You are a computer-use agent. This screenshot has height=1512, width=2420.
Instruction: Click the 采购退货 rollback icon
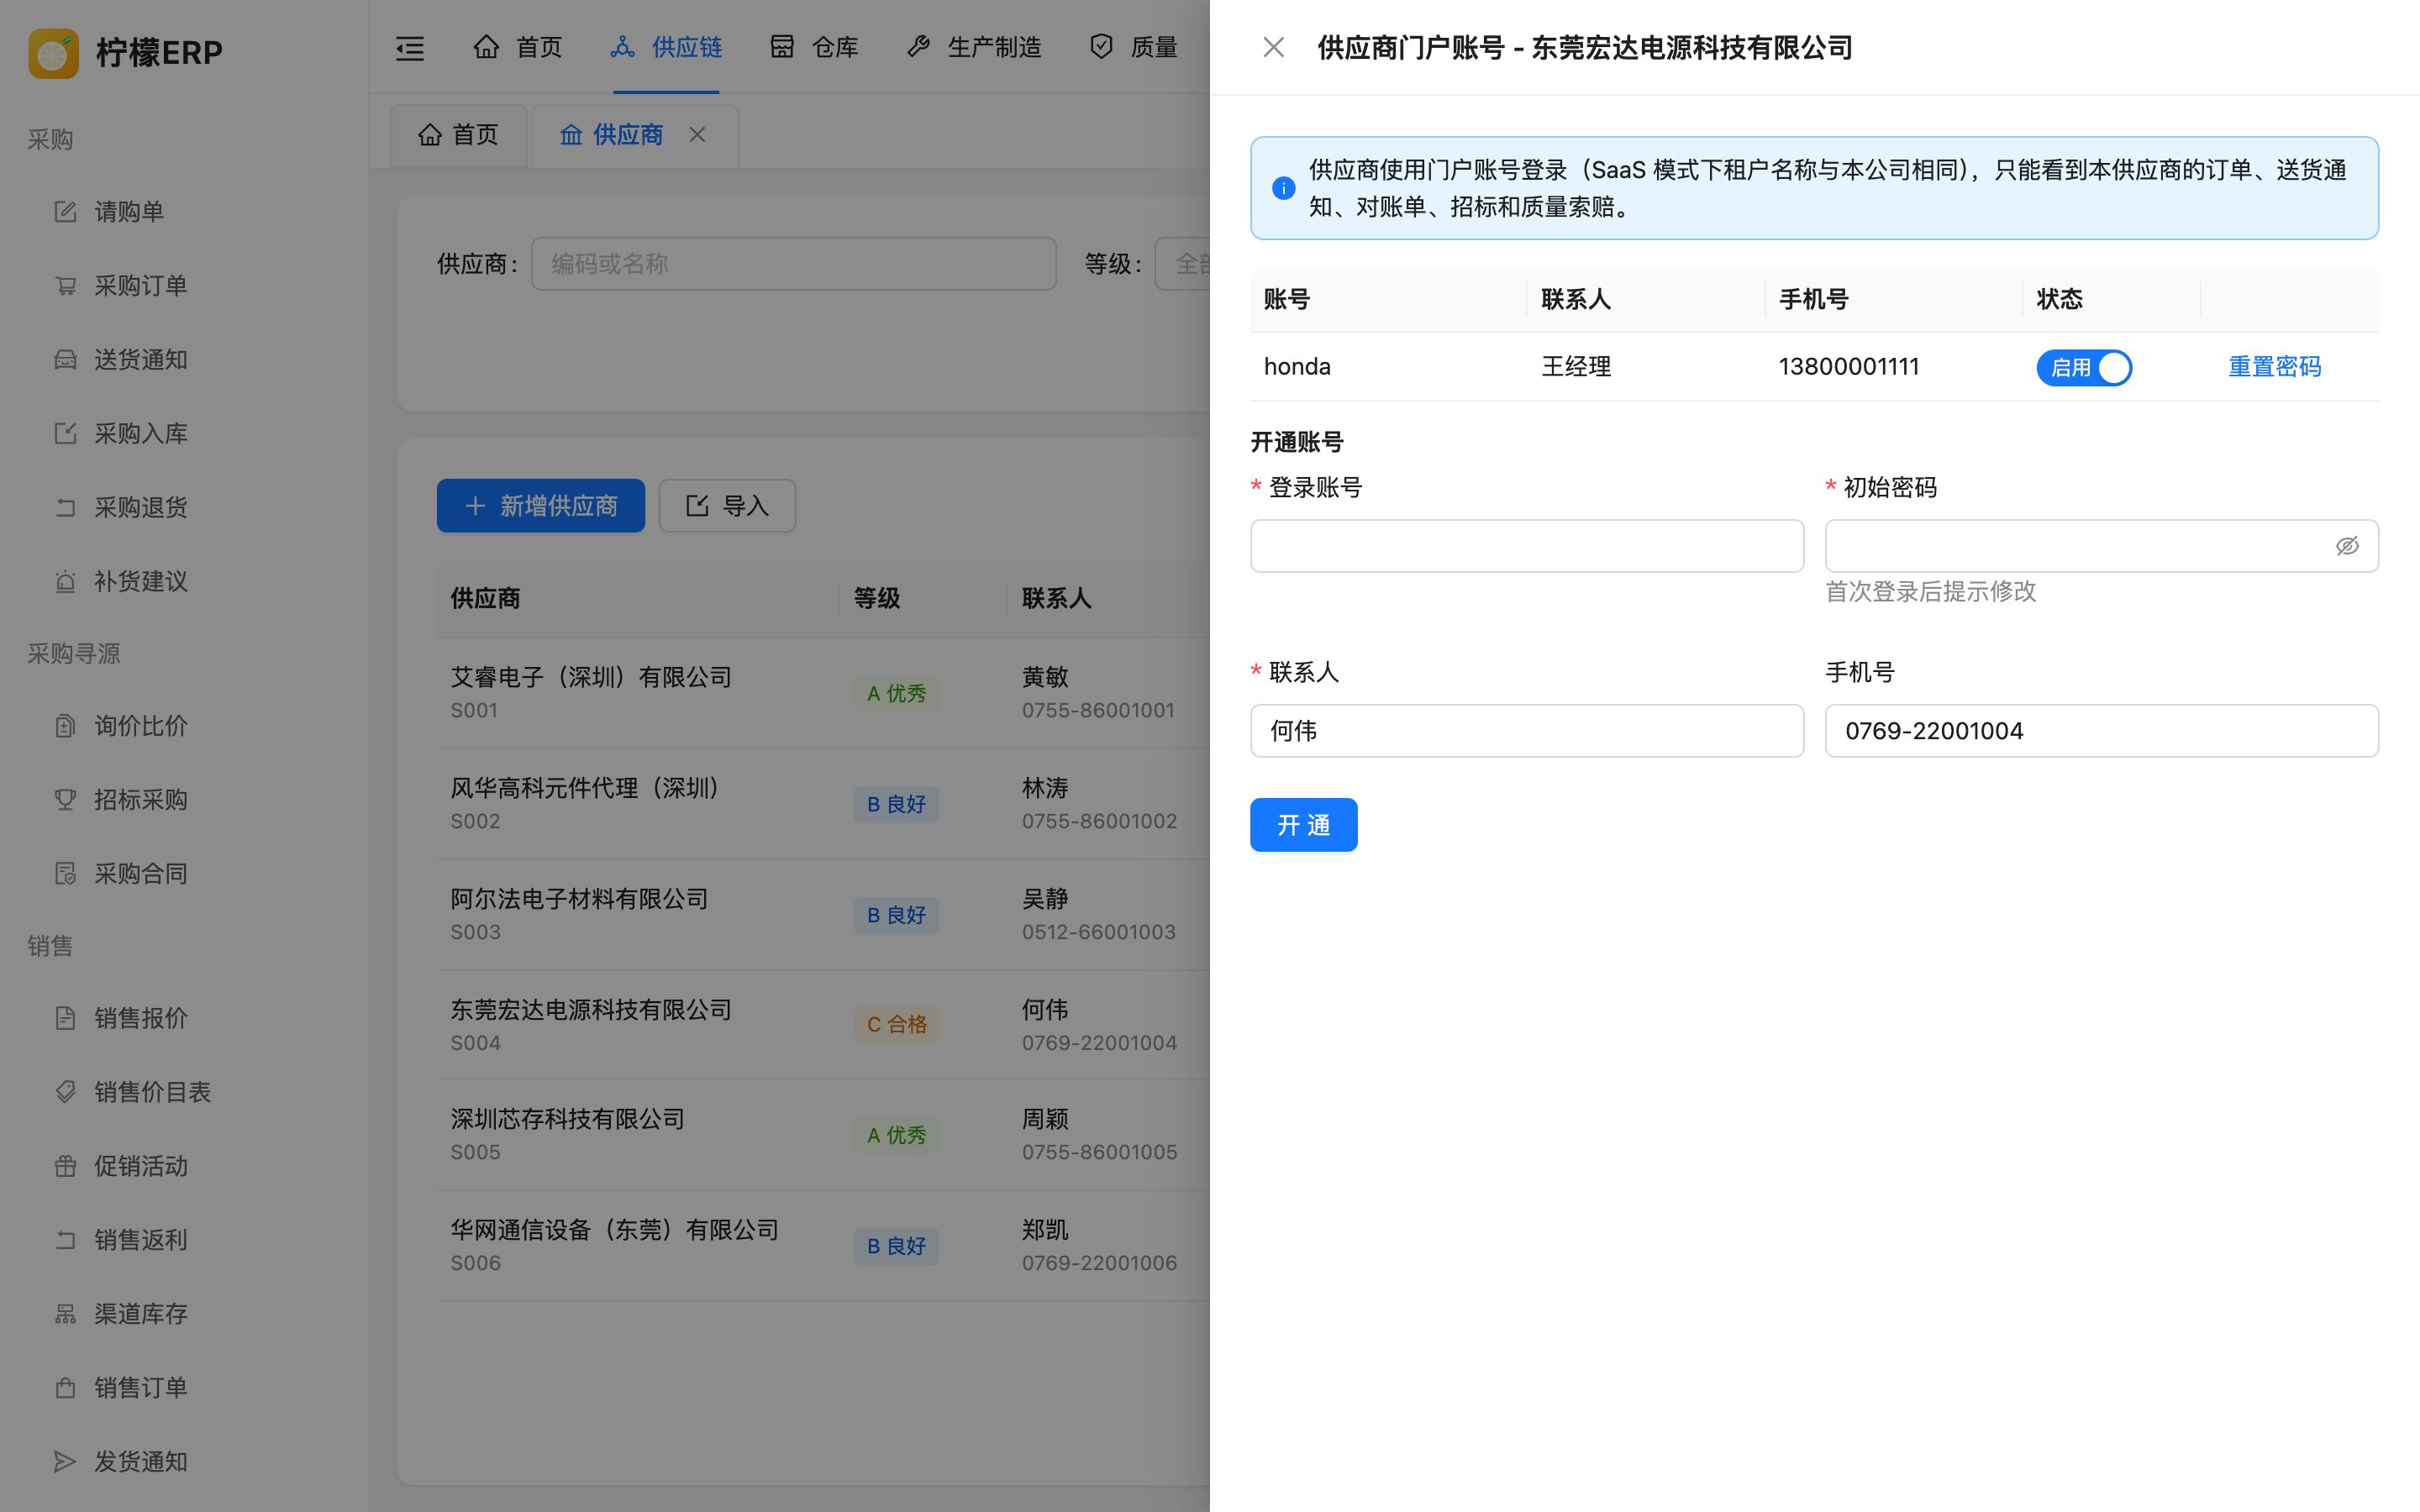[65, 508]
